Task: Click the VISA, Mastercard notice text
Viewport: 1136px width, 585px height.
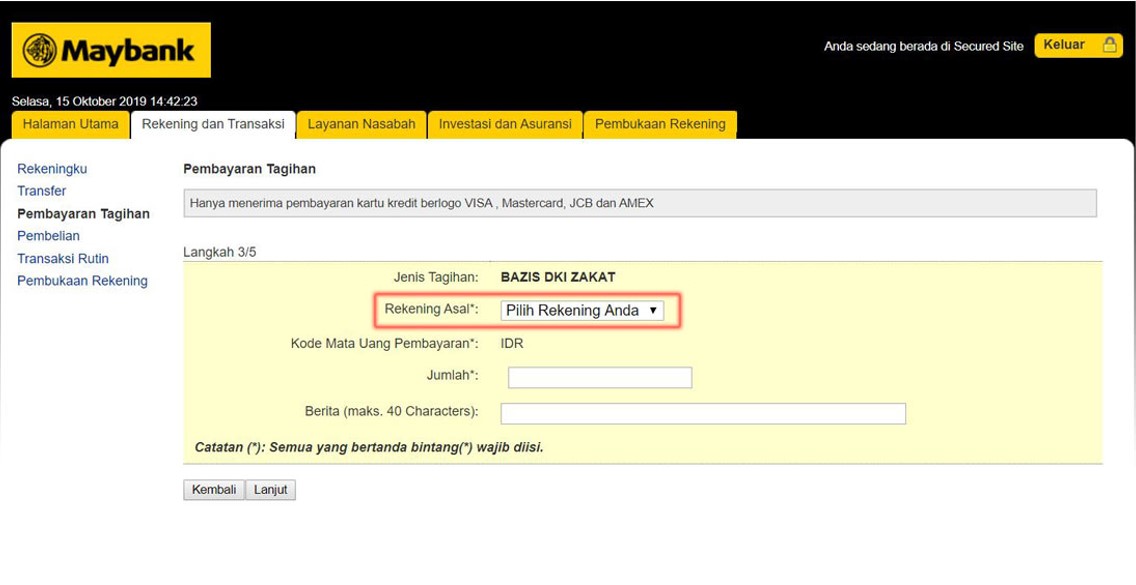Action: pyautogui.click(x=422, y=204)
